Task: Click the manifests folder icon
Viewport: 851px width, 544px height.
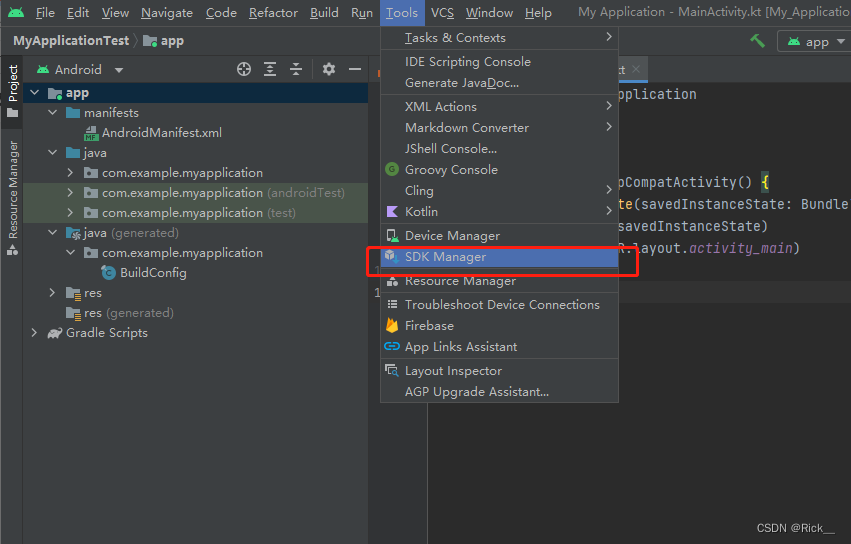Action: click(x=73, y=113)
